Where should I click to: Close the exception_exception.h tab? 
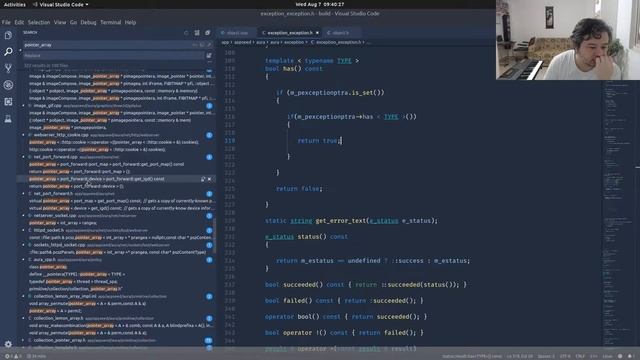(317, 33)
